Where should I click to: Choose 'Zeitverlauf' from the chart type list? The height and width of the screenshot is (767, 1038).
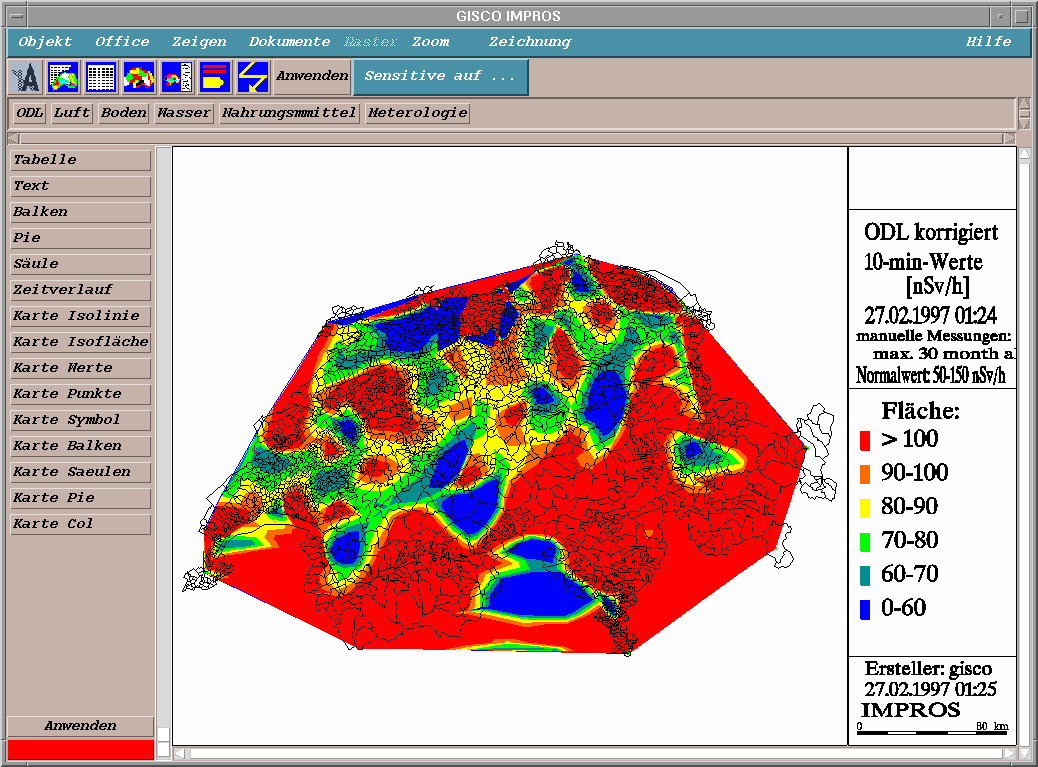(x=80, y=290)
